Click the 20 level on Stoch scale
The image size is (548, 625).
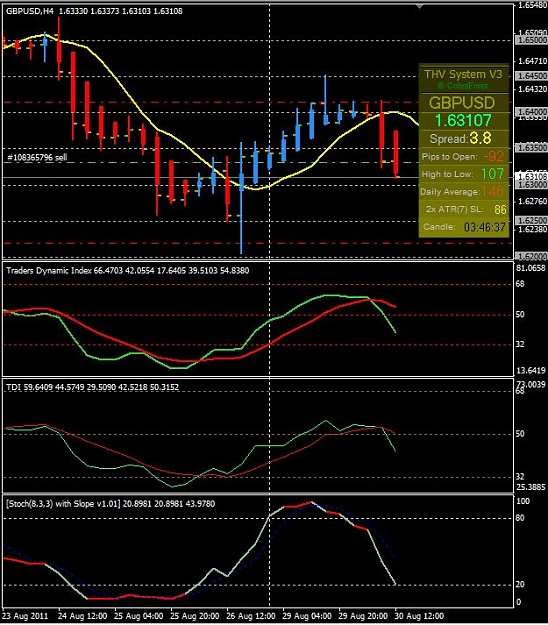coord(520,584)
